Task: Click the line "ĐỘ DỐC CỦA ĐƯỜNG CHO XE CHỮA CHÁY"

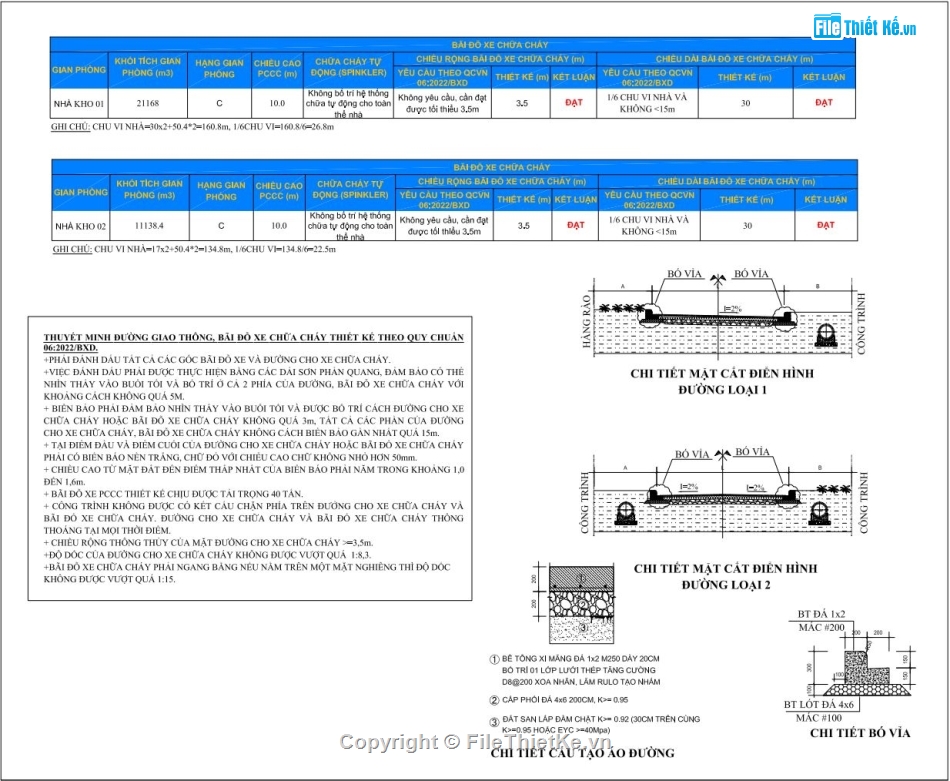Action: click(207, 554)
